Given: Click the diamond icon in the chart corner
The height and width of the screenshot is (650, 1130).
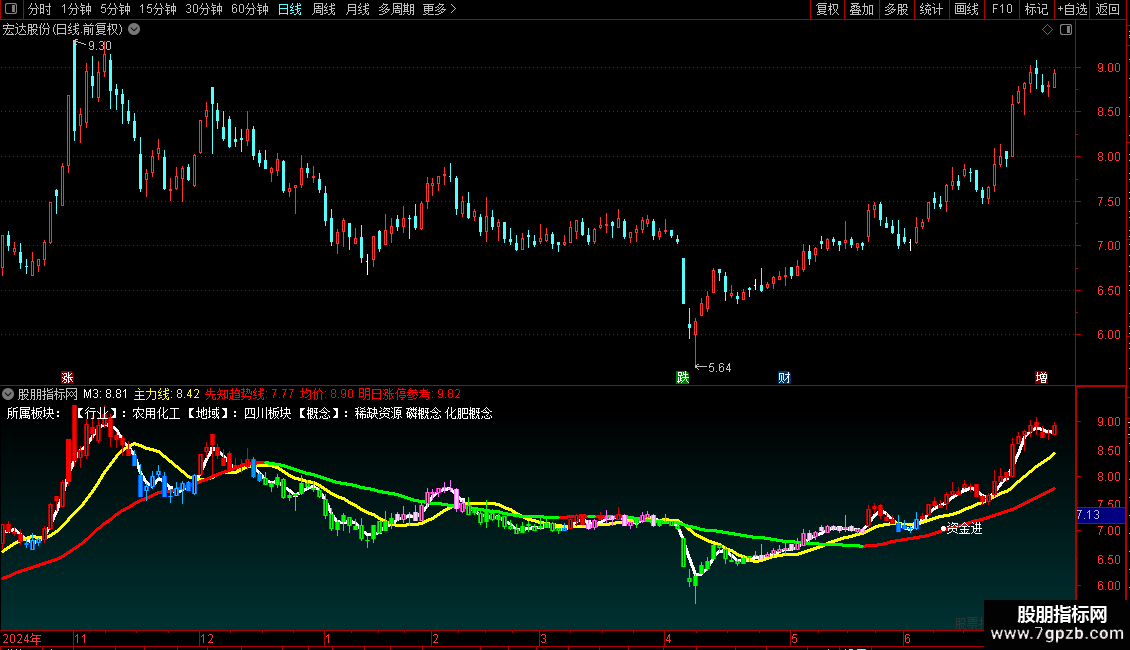Looking at the screenshot, I should coord(1047,30).
